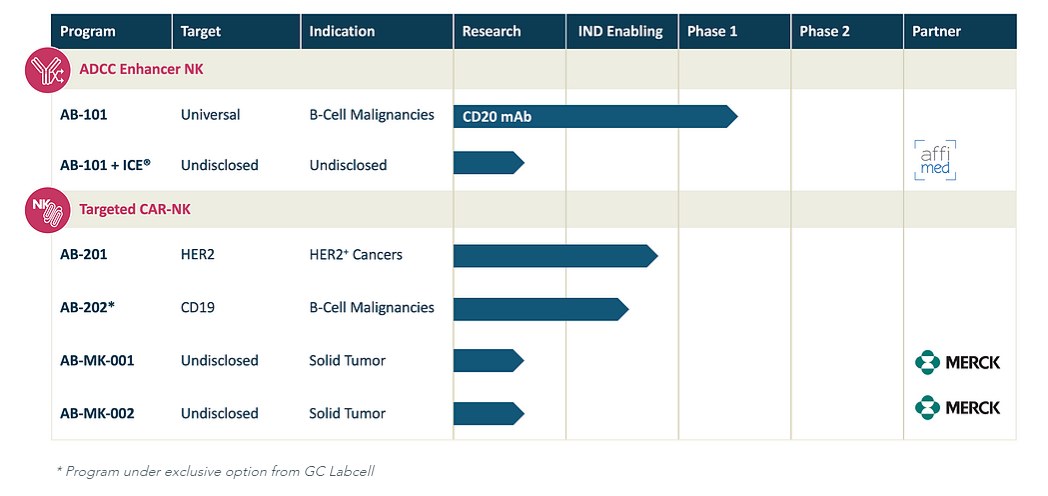Click the Affimed partner logo
Viewport: 1048px width, 496px height.
coord(935,160)
